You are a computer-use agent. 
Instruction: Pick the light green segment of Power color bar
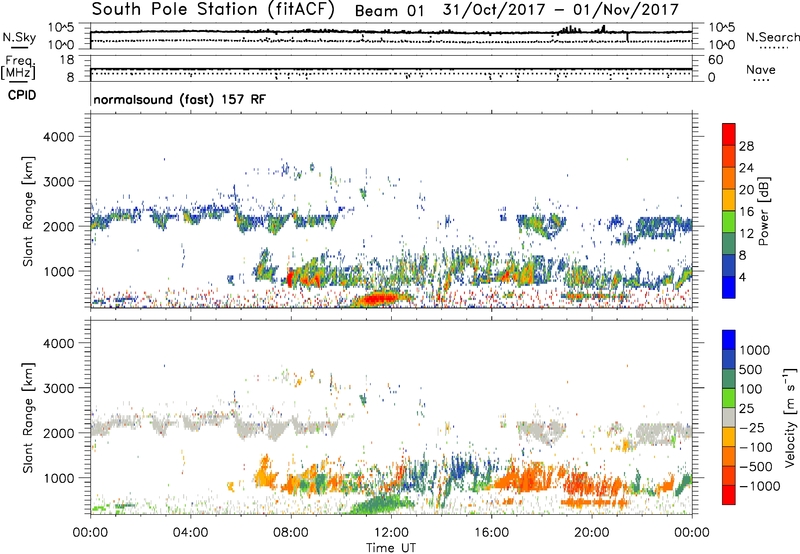point(729,222)
